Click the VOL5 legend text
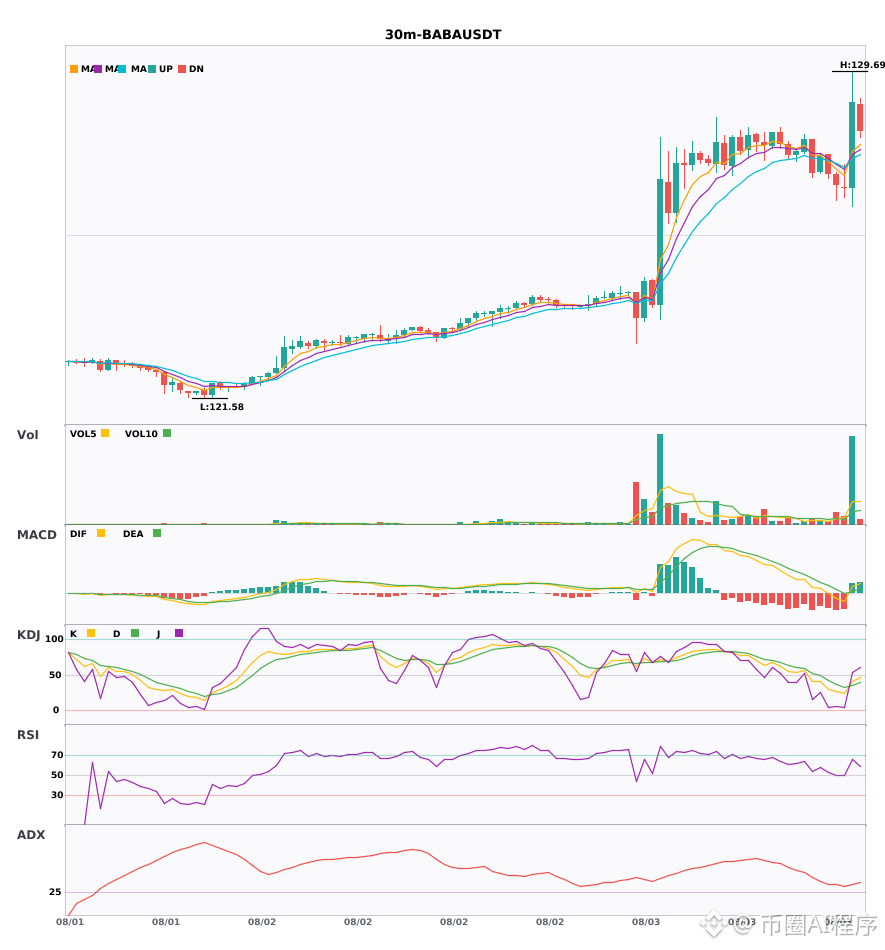Viewport: 885px width, 950px height. coord(83,434)
